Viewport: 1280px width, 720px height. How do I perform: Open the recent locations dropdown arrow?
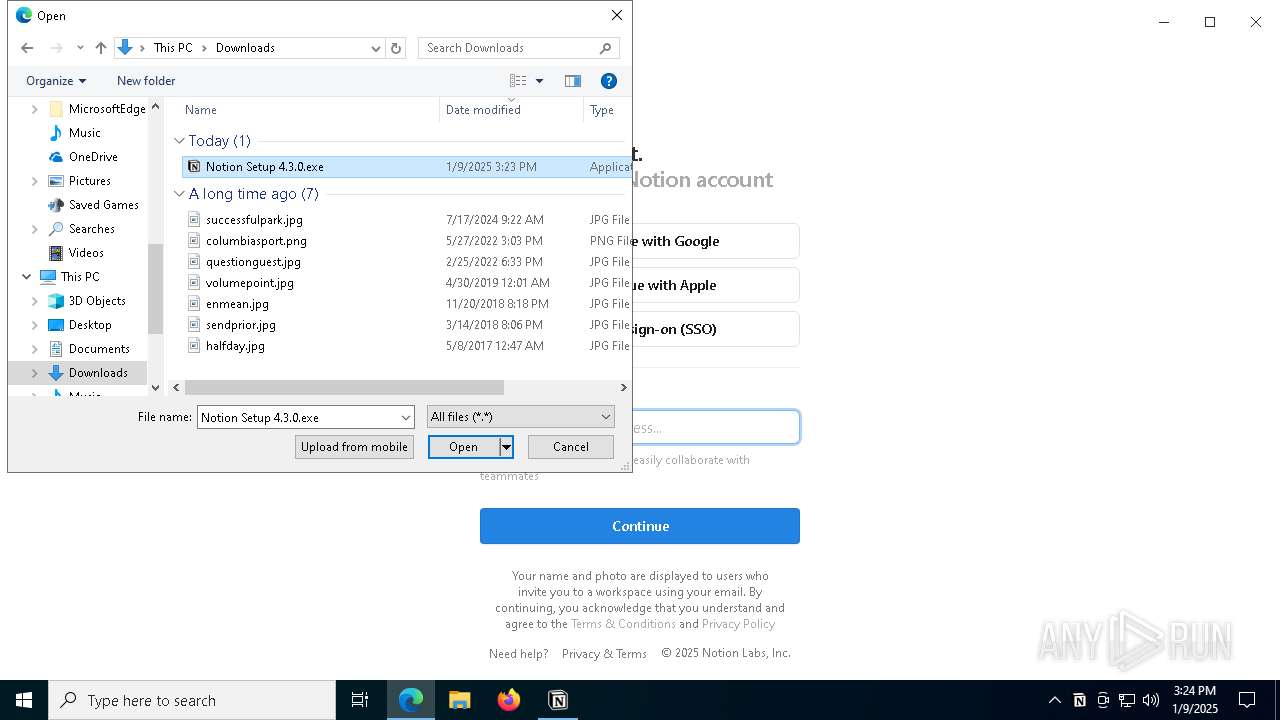(x=80, y=48)
